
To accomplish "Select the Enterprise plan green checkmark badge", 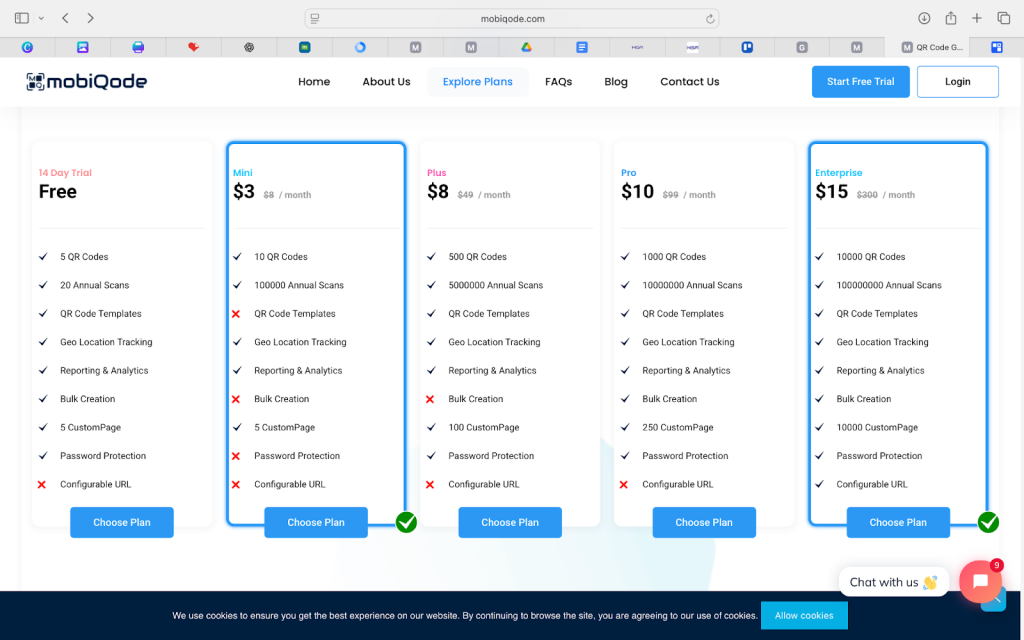I will pos(988,522).
